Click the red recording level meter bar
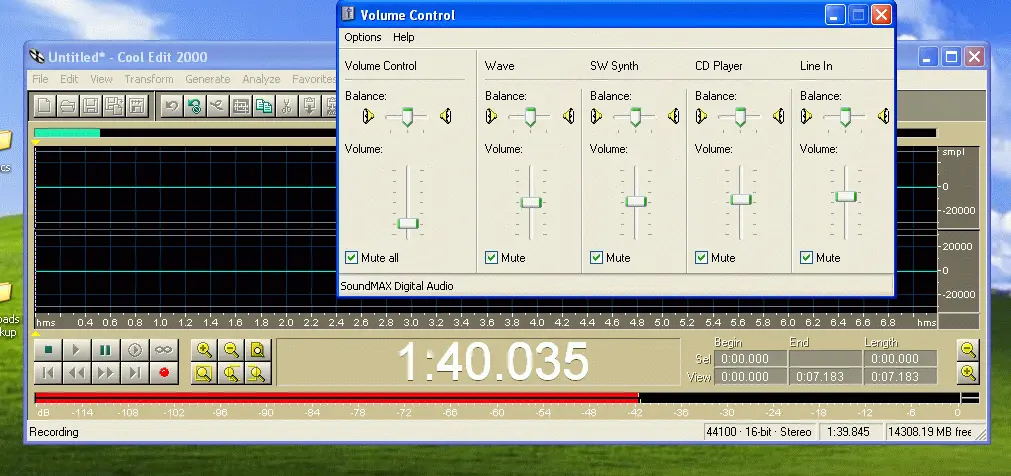The height and width of the screenshot is (476, 1011). tap(336, 398)
